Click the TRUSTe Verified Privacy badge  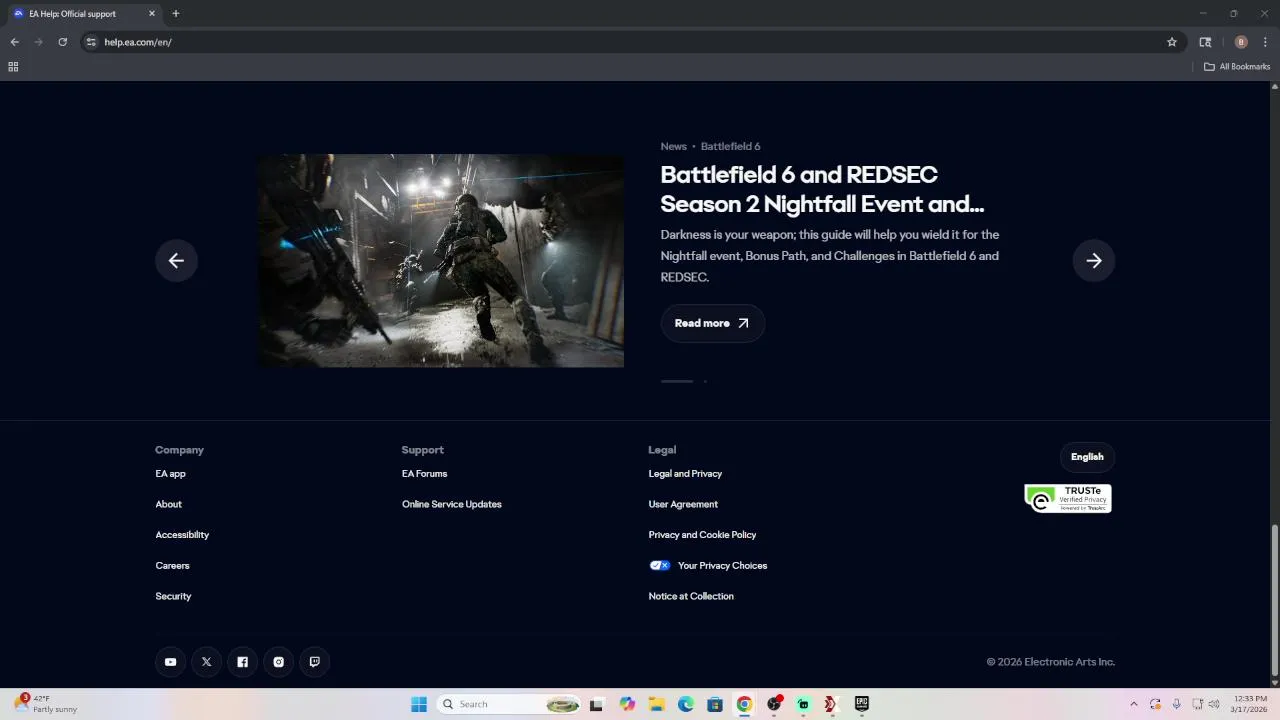[x=1068, y=498]
